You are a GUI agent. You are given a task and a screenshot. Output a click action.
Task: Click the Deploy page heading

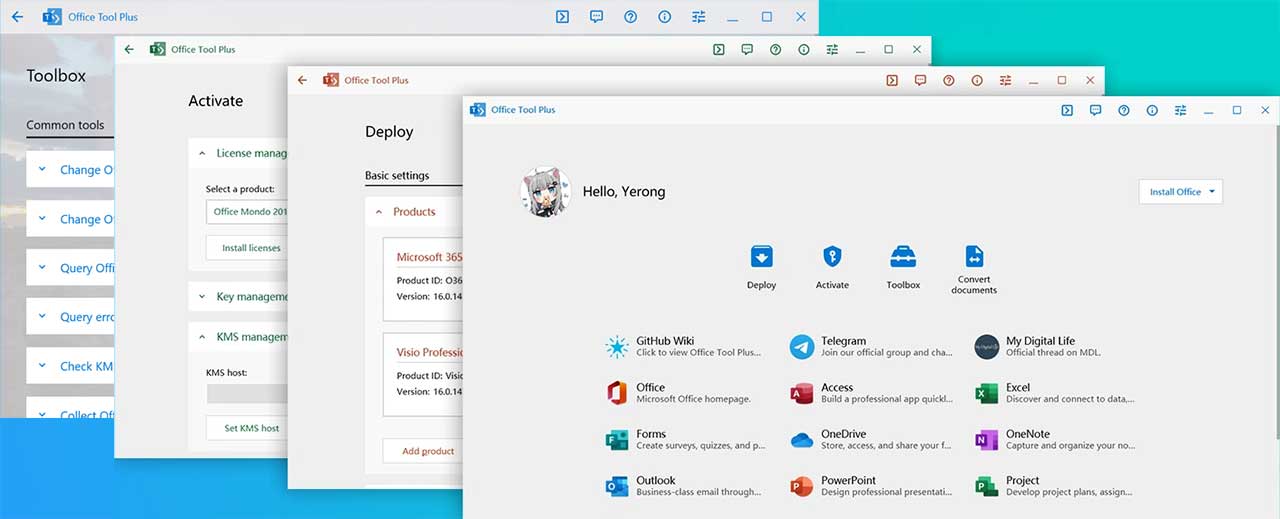pos(389,132)
